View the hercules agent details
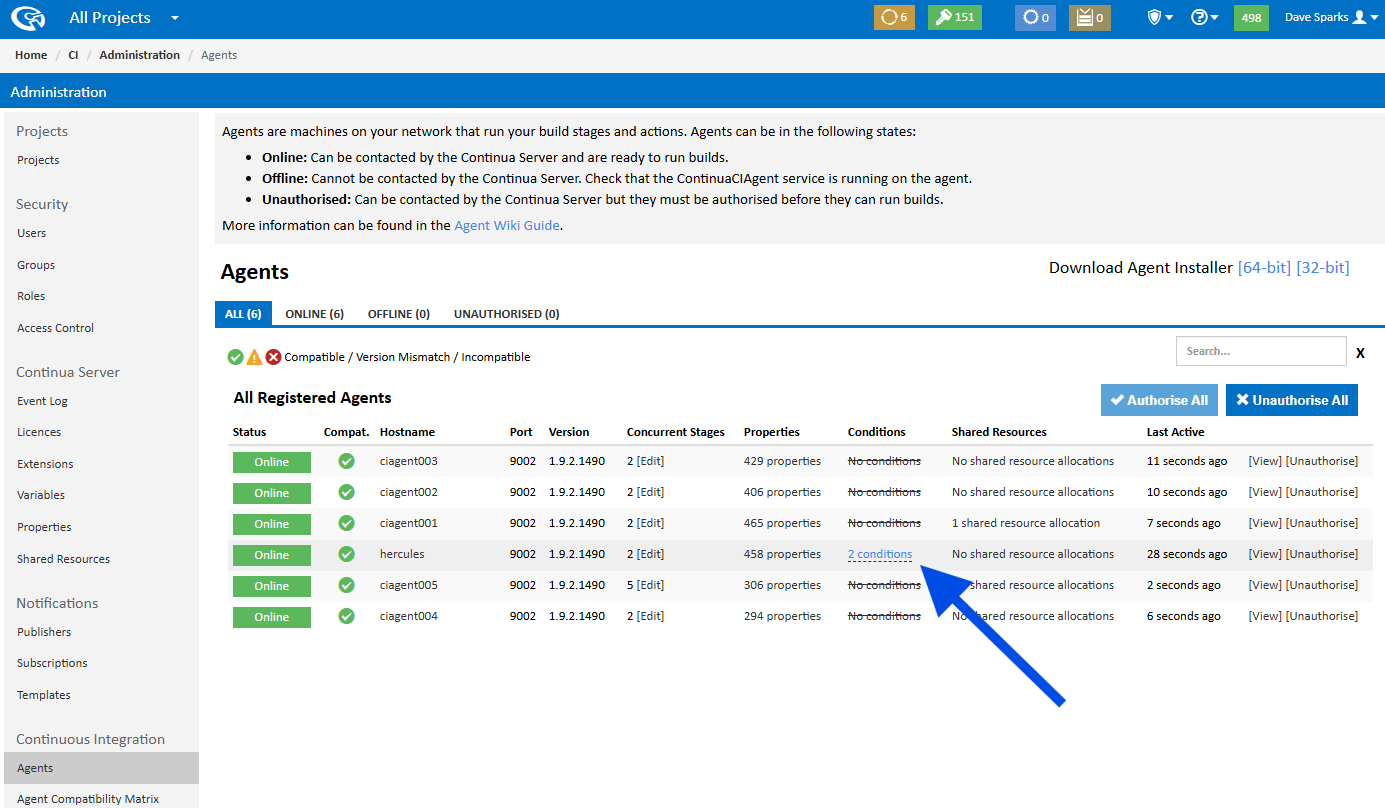This screenshot has width=1385, height=808. [1265, 554]
